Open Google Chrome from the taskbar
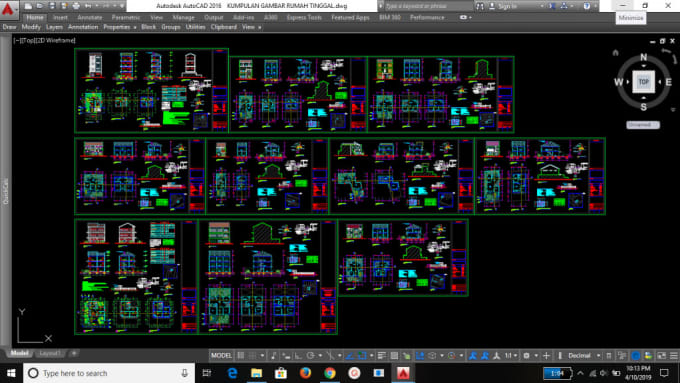The height and width of the screenshot is (383, 680). pos(330,373)
